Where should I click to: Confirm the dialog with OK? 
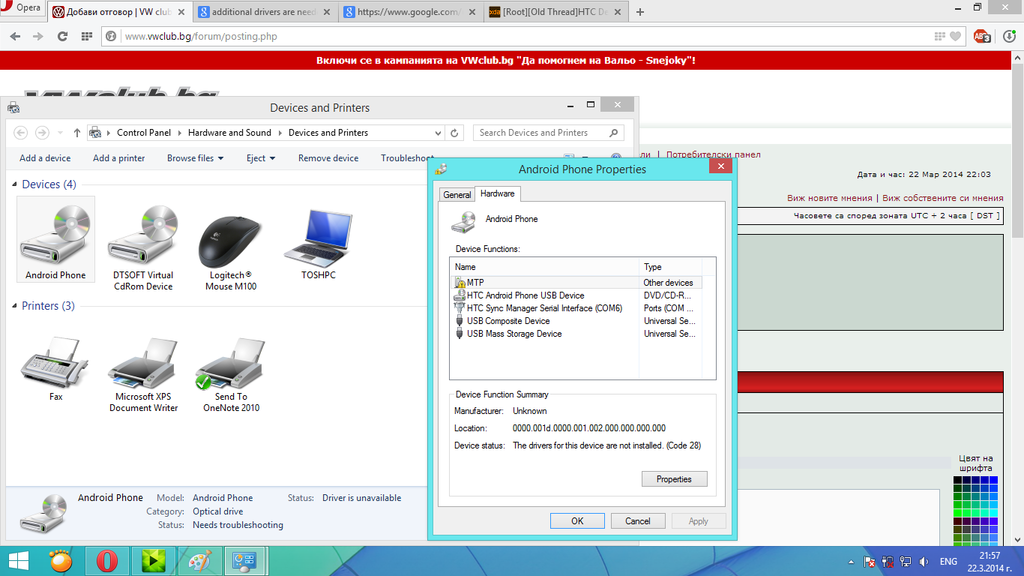point(577,521)
